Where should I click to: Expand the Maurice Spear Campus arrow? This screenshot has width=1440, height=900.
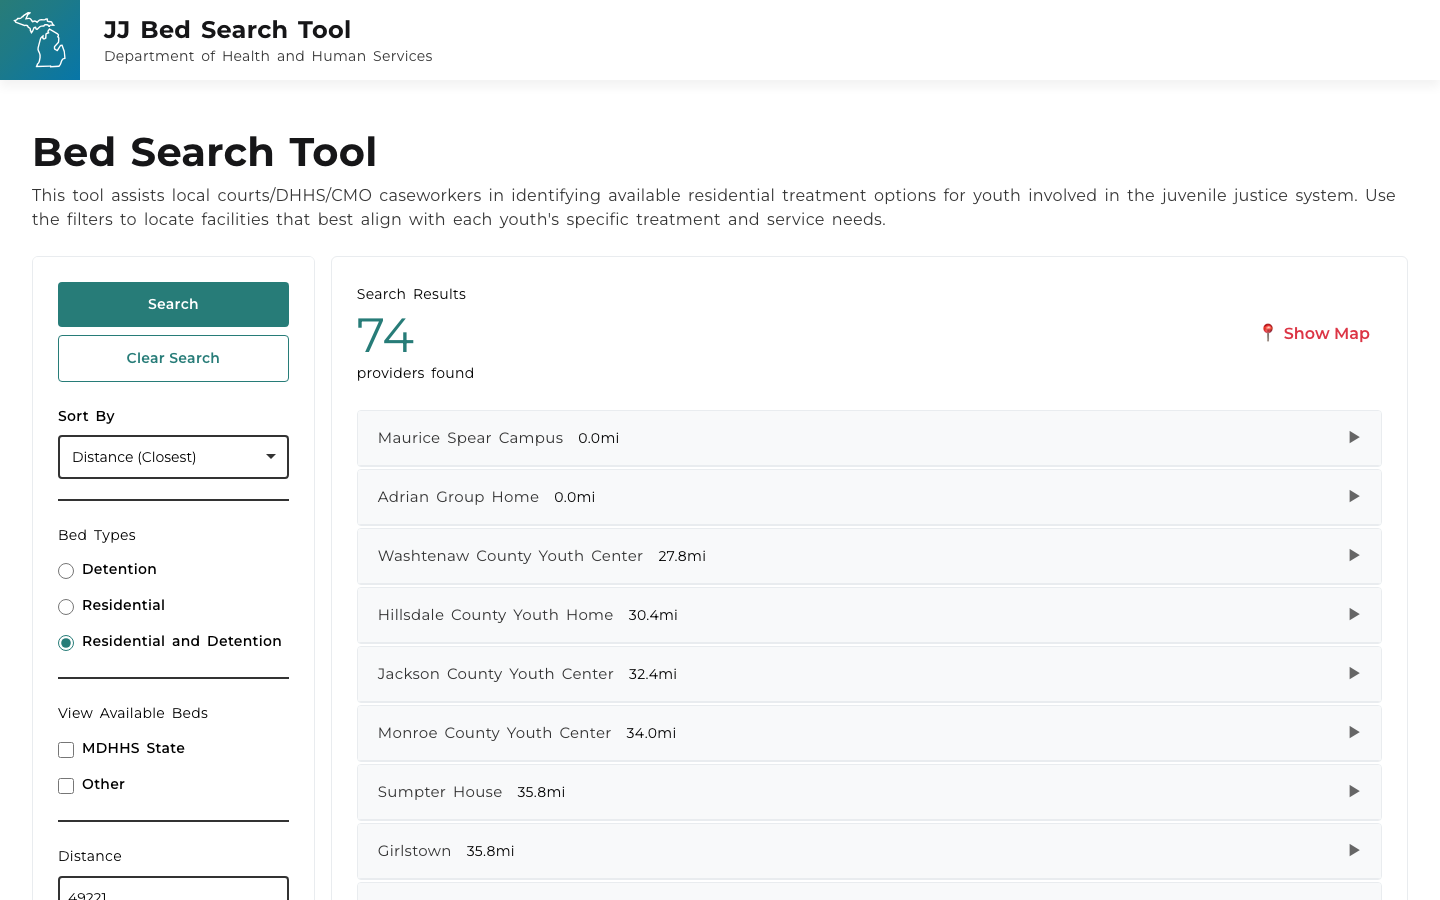click(x=1354, y=437)
